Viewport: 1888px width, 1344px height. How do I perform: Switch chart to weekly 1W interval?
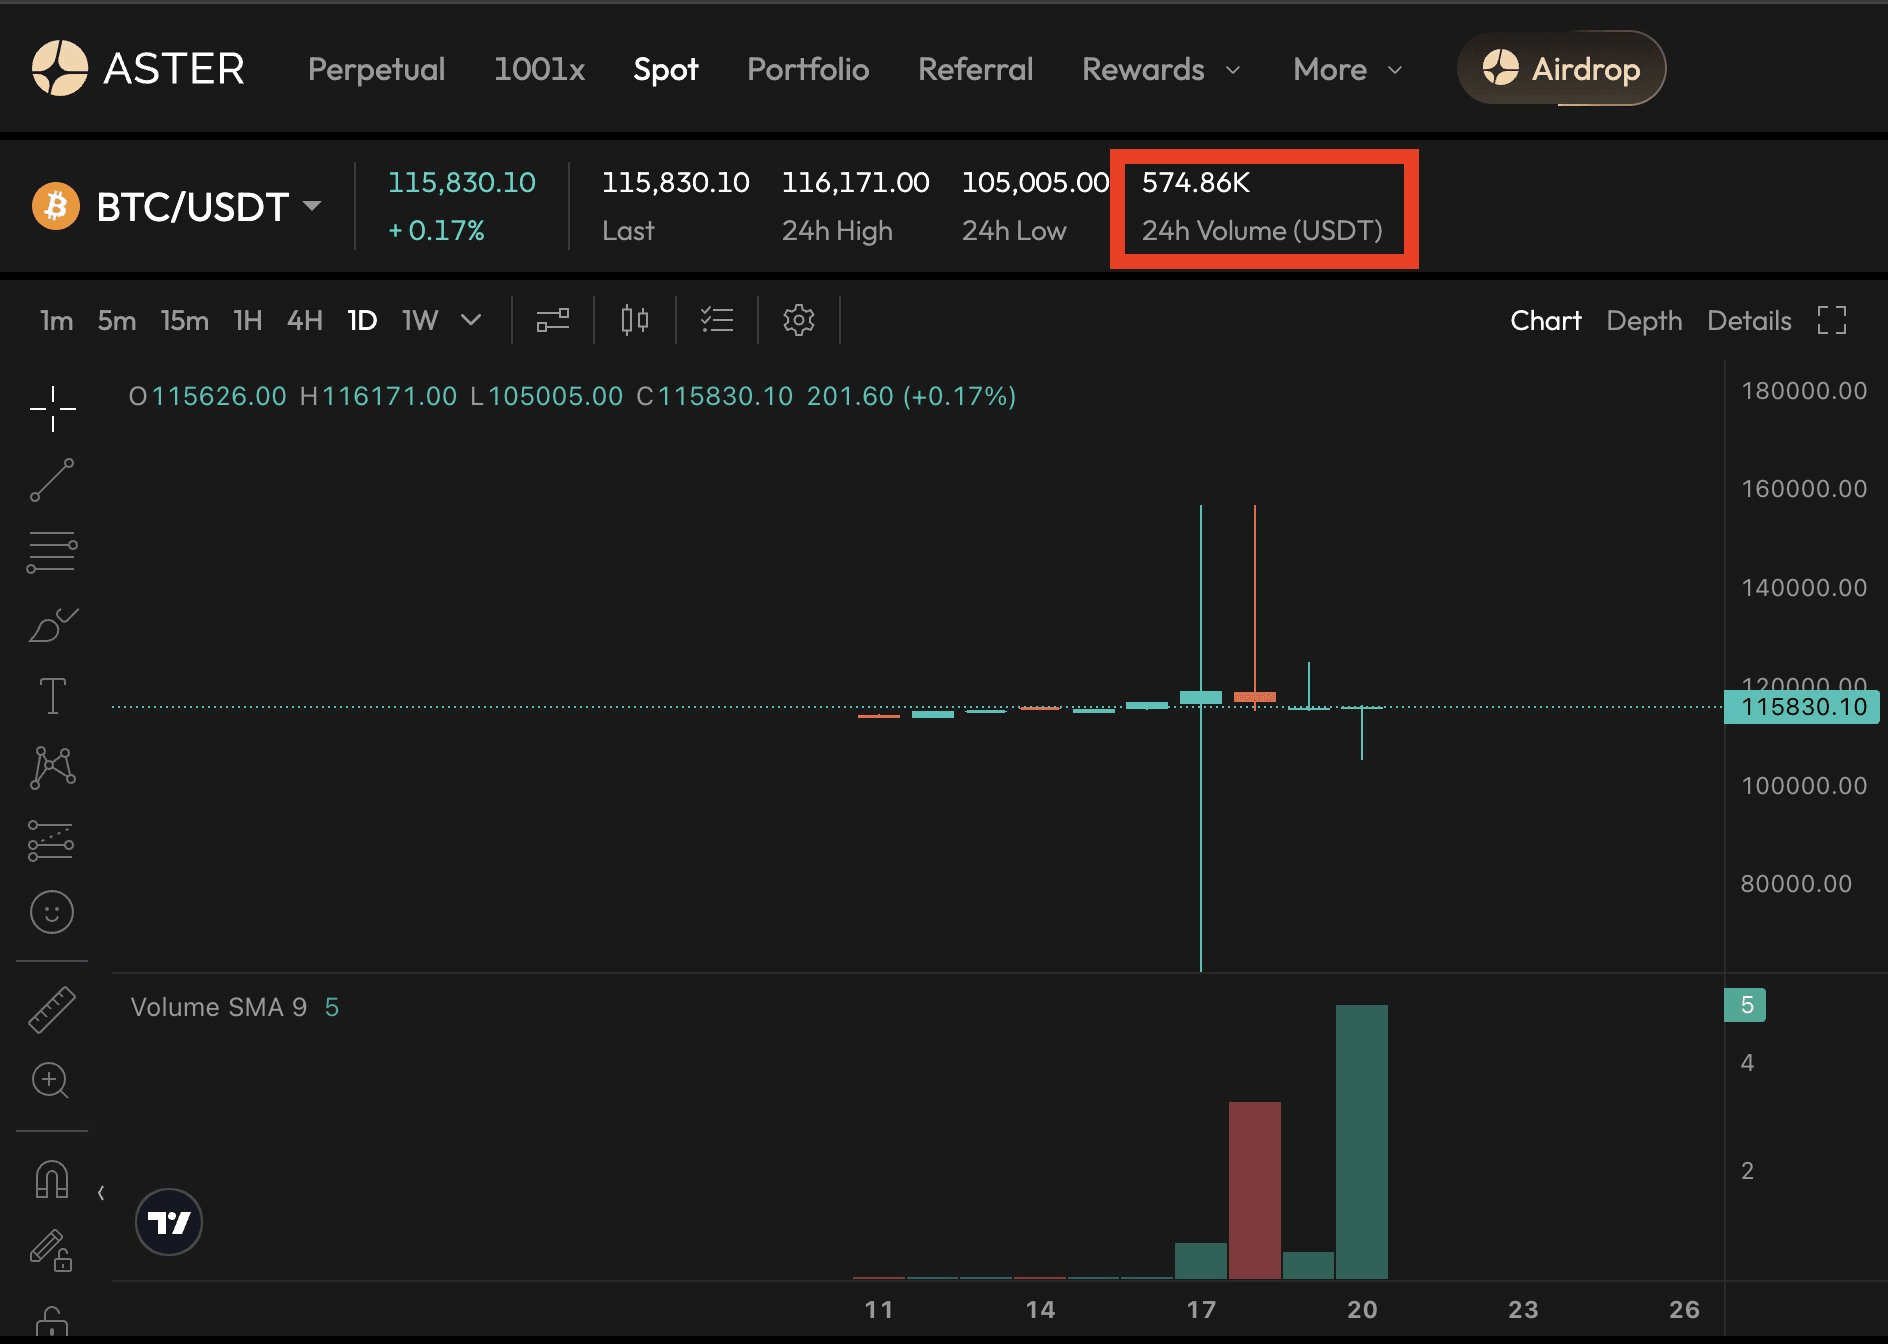point(419,320)
